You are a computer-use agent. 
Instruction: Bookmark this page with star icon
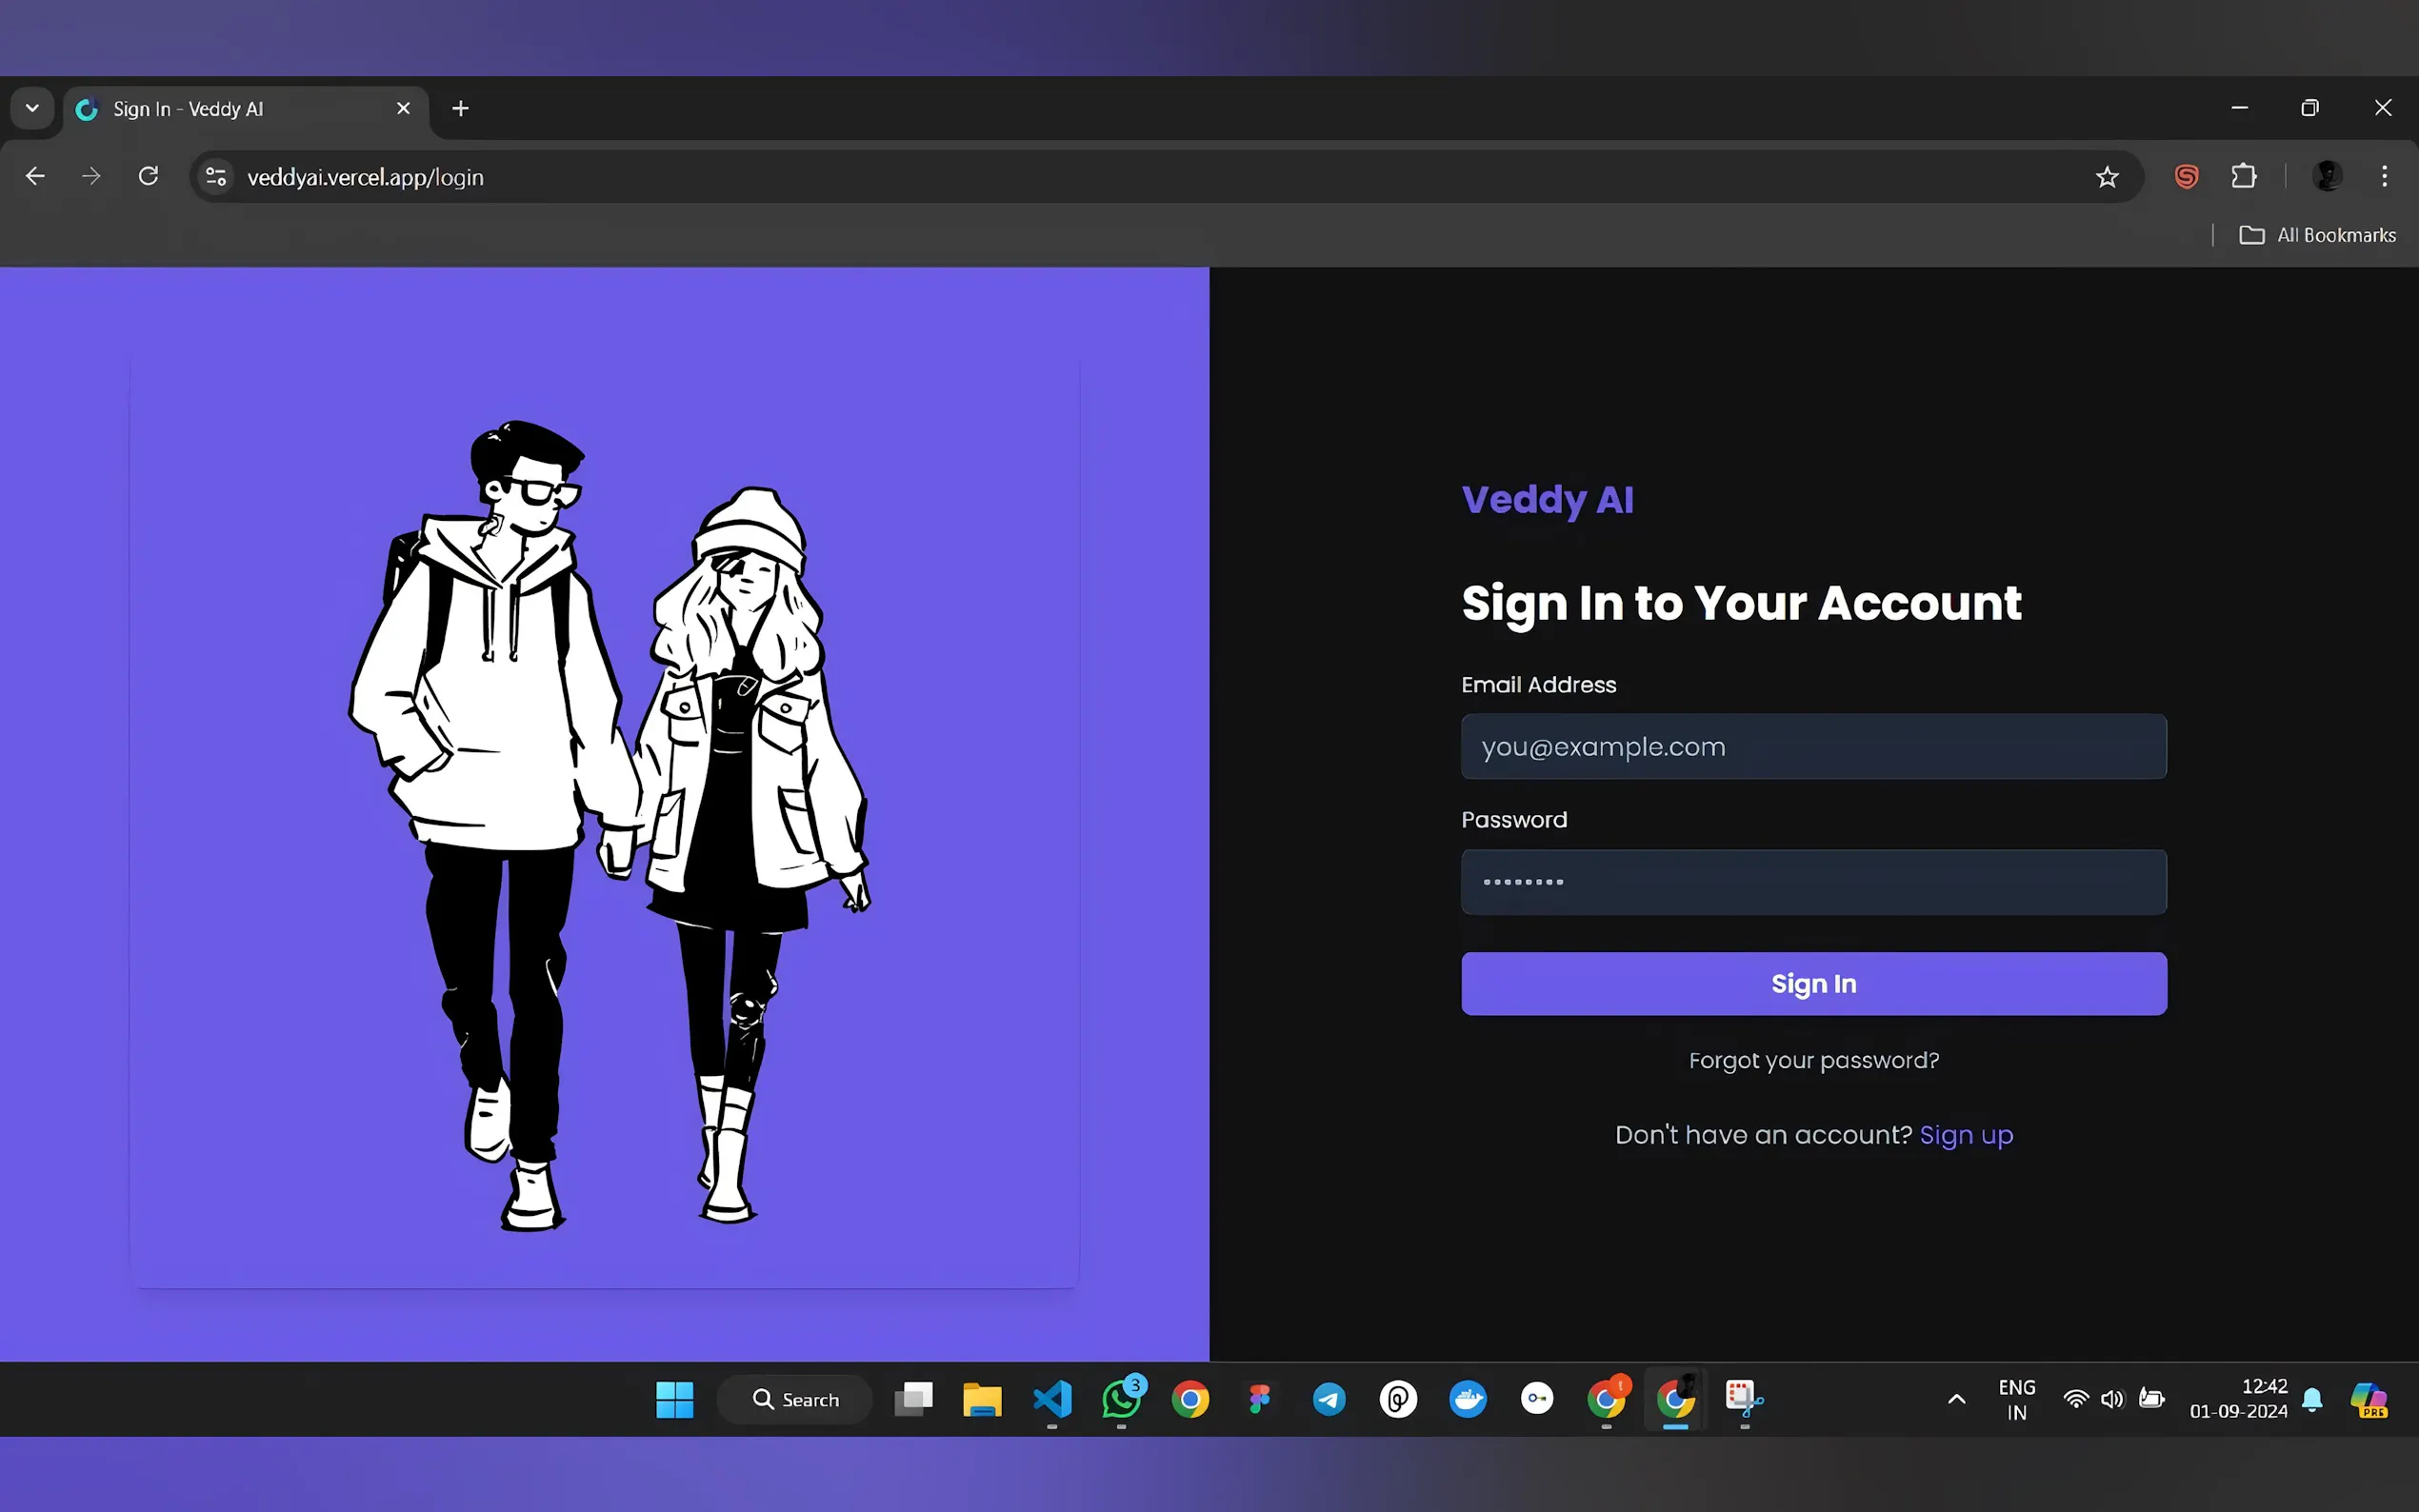[x=2107, y=177]
